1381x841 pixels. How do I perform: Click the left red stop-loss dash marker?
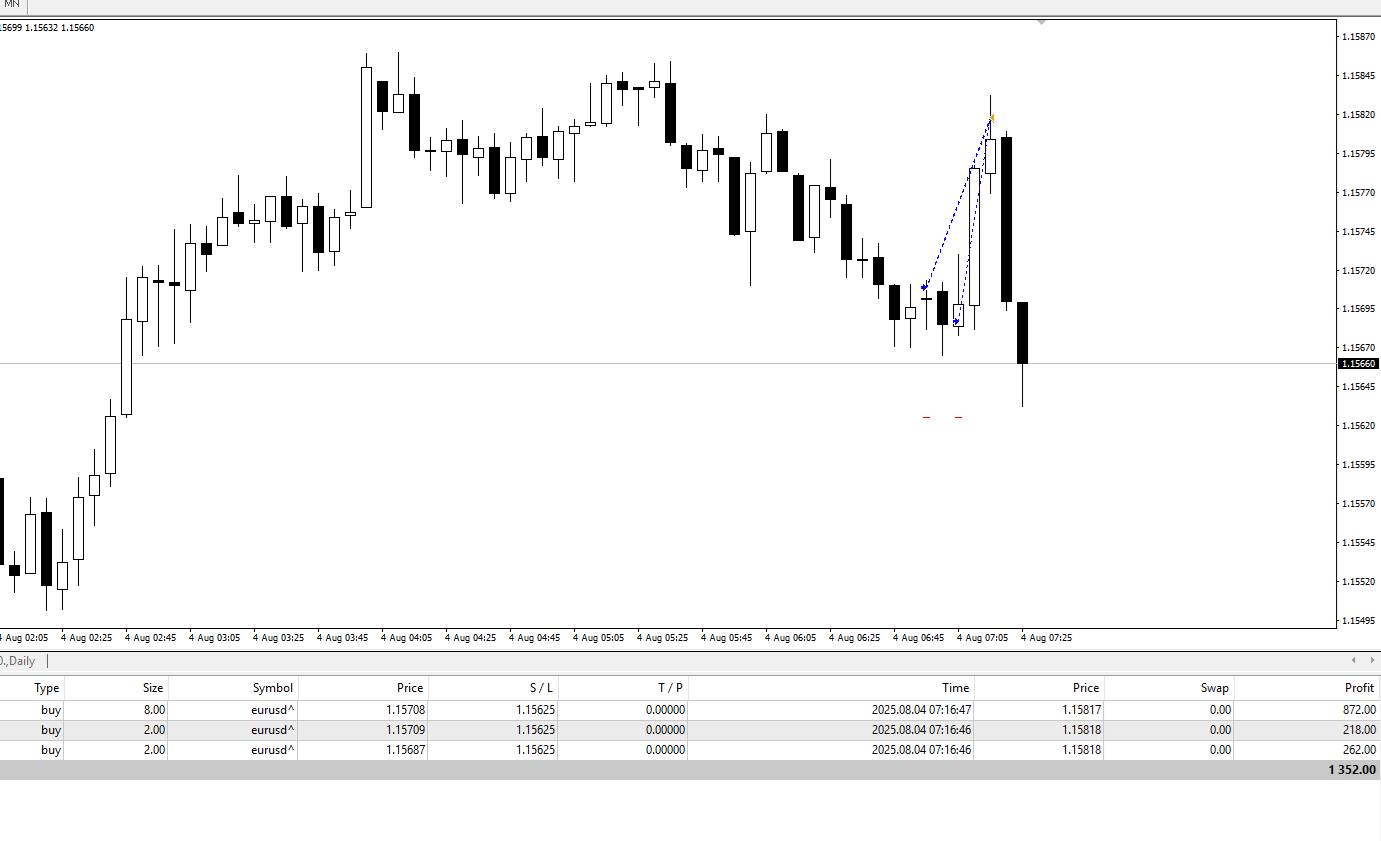[x=926, y=417]
